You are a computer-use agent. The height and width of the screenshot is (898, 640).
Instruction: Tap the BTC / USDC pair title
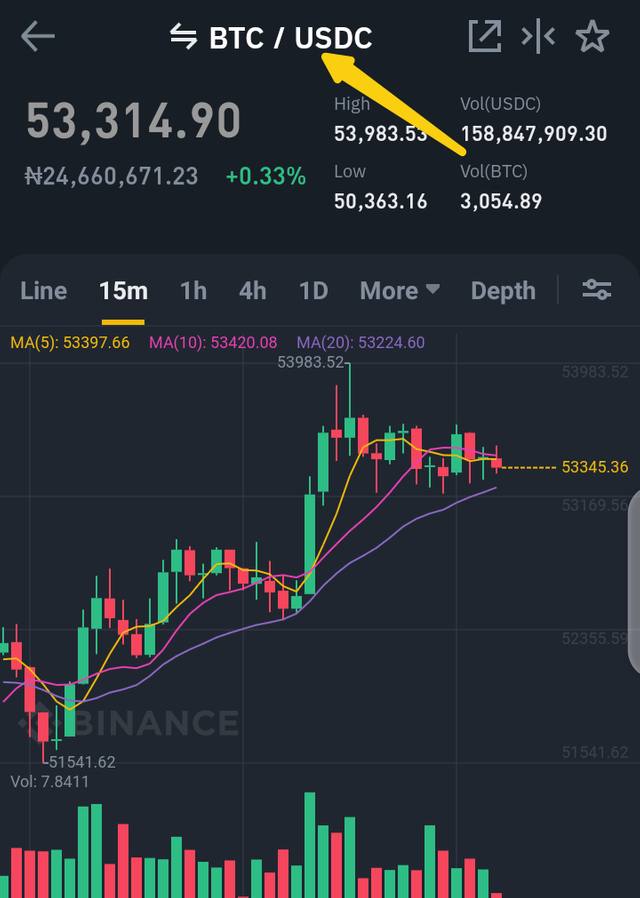click(x=290, y=38)
